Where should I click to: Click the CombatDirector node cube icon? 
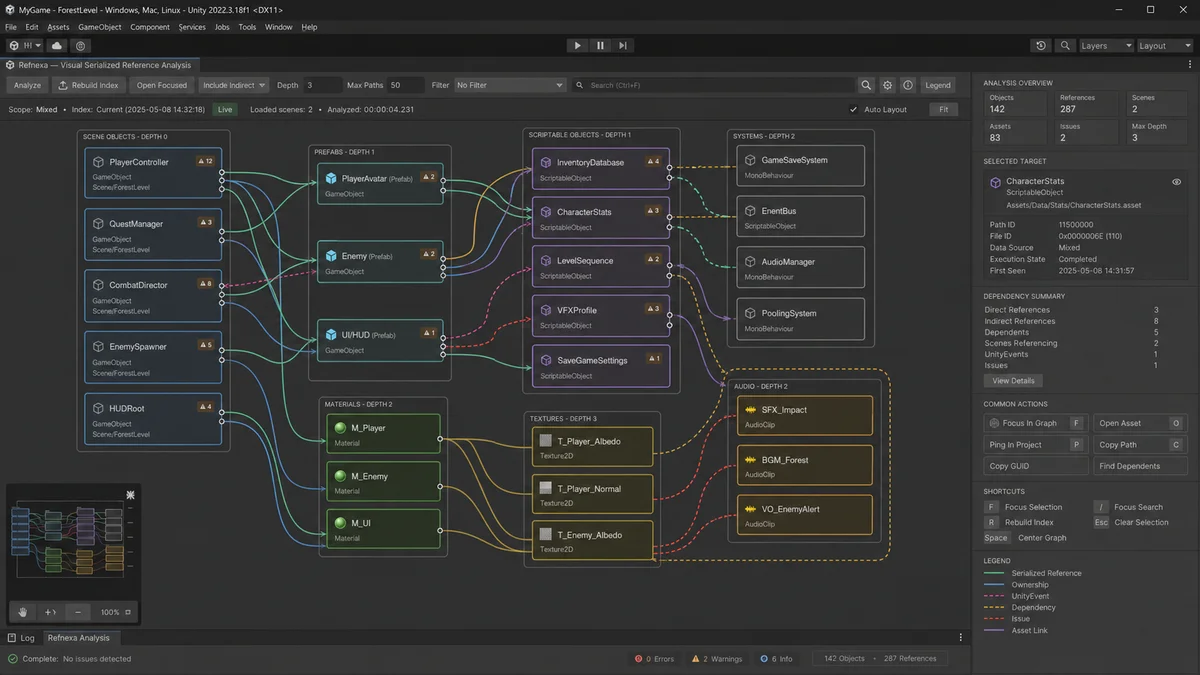pos(98,285)
